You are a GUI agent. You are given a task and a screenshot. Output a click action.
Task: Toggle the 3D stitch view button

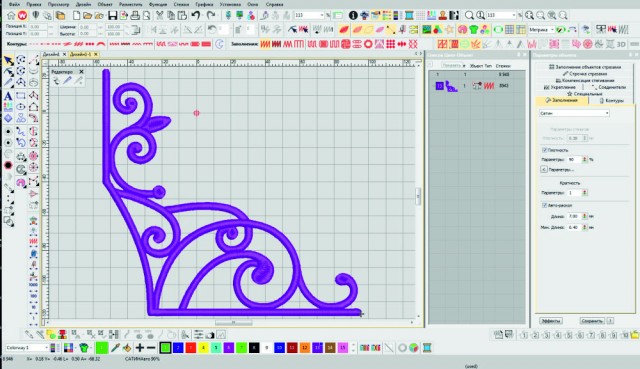click(621, 44)
